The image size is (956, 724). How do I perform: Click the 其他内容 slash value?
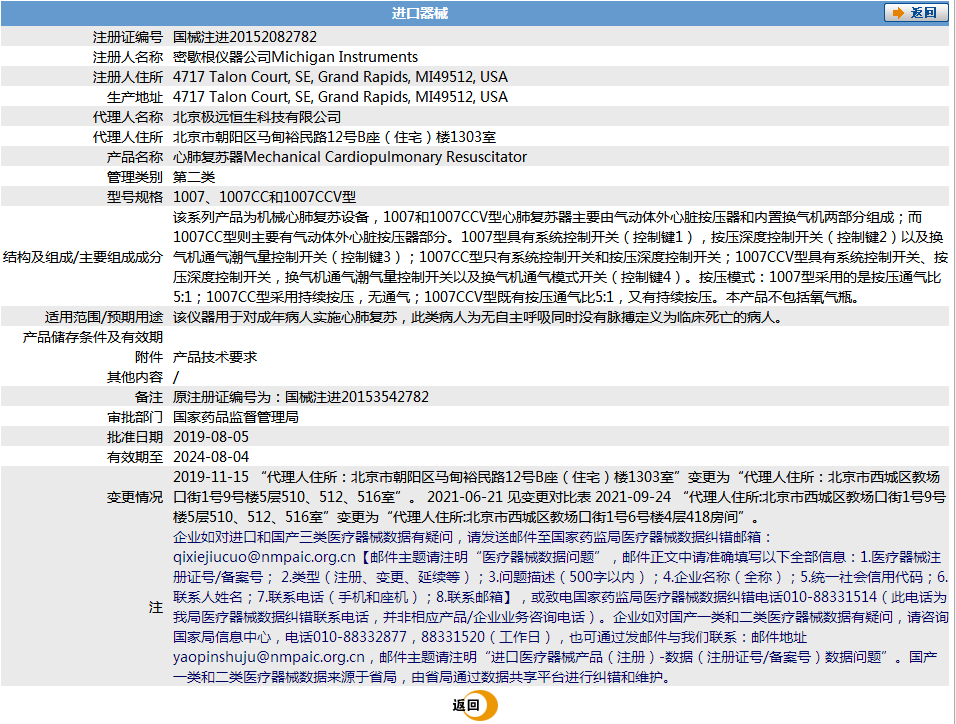click(176, 378)
